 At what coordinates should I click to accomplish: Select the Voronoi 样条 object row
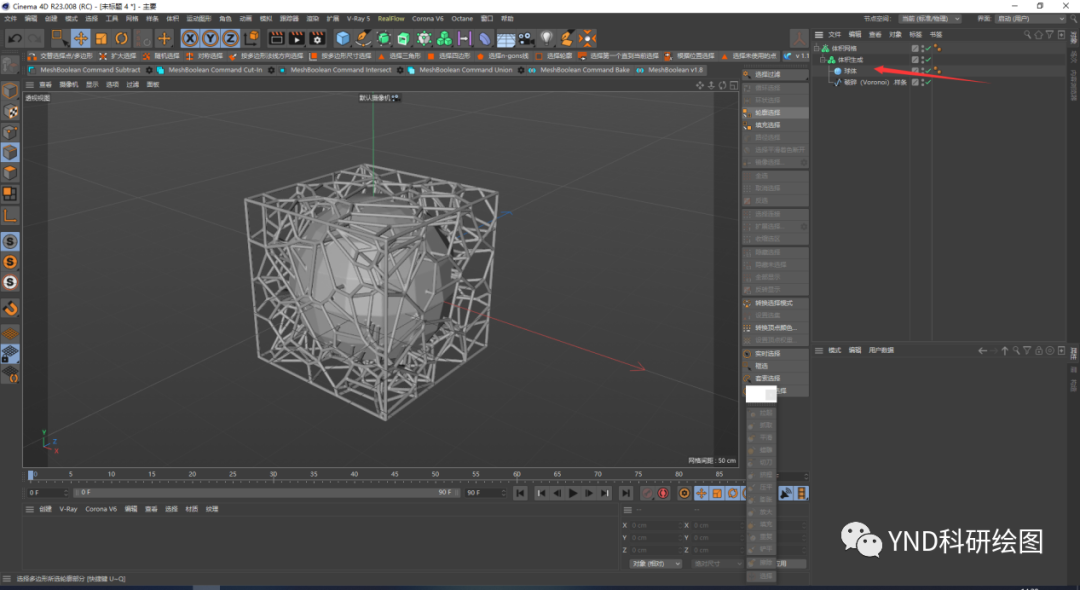click(875, 82)
